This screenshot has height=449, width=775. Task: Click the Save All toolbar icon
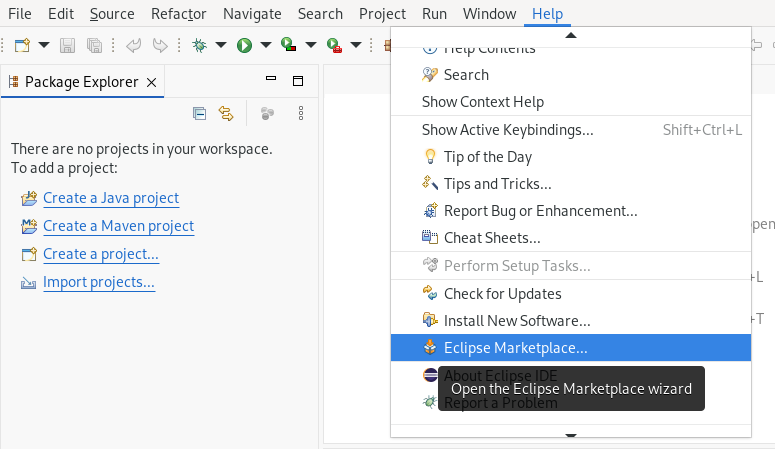pyautogui.click(x=94, y=45)
